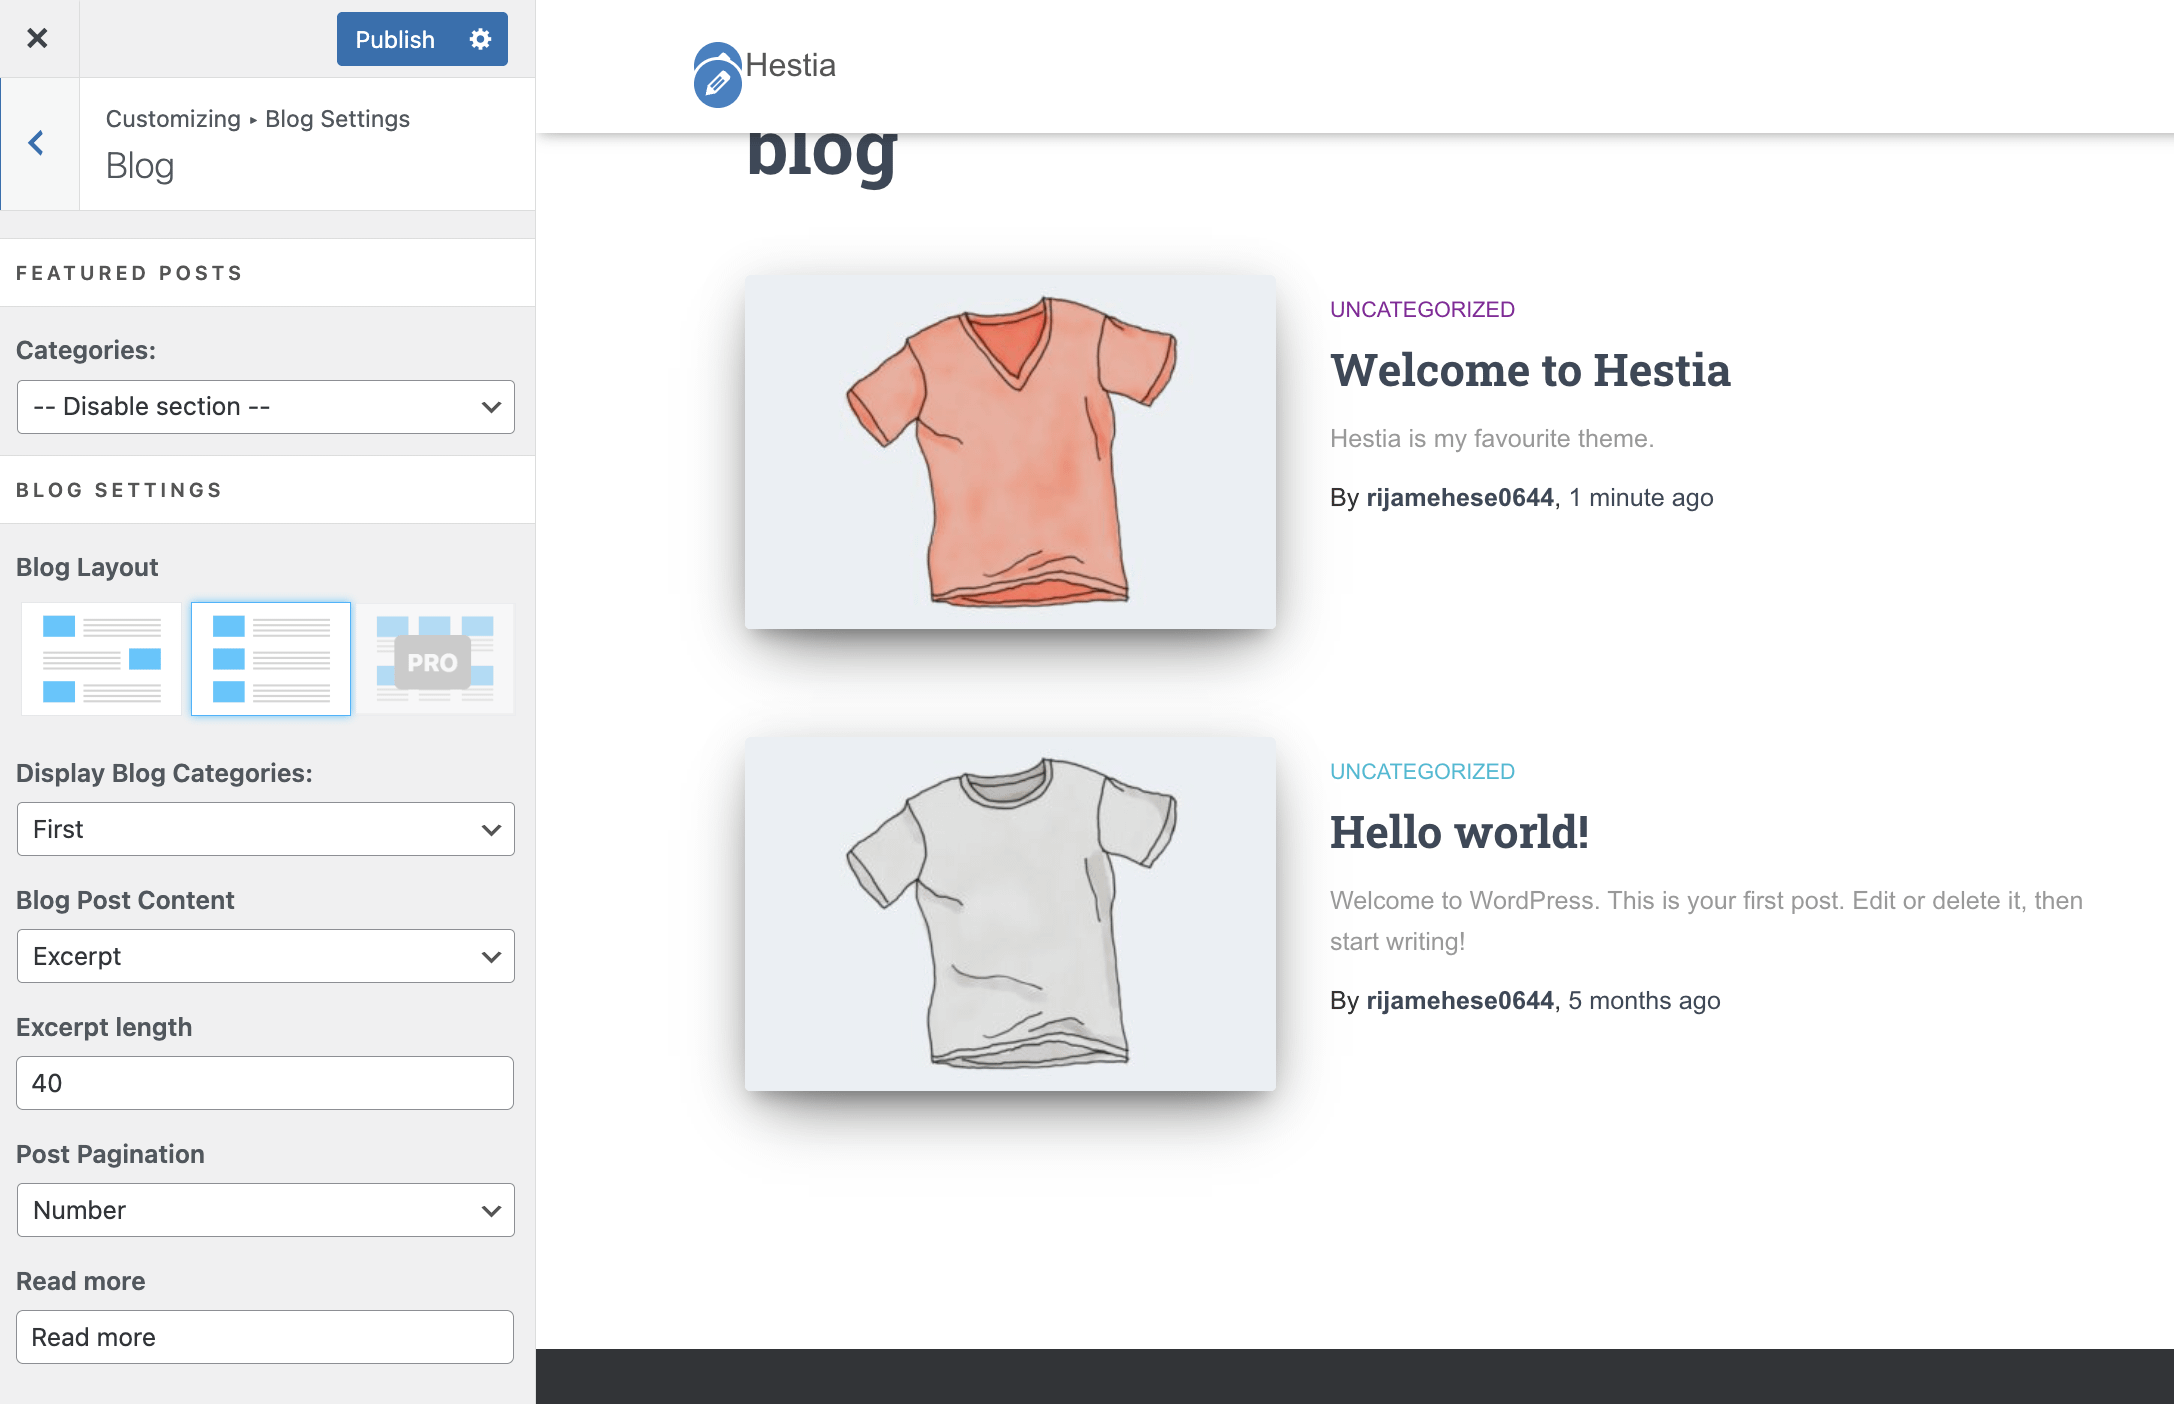Click the Hestia site title link
Screen dimensions: 2174x1404
pyautogui.click(x=790, y=65)
